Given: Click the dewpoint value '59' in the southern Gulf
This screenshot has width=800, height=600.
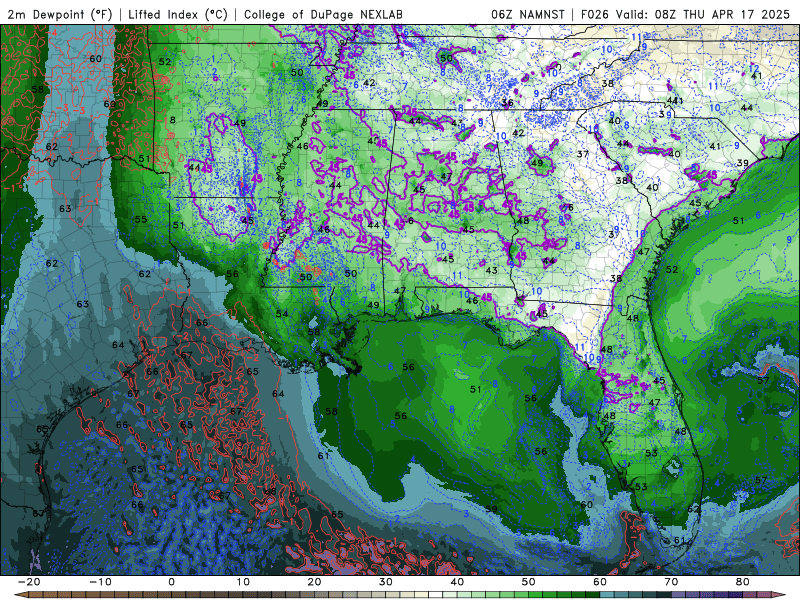Looking at the screenshot, I should [x=491, y=509].
